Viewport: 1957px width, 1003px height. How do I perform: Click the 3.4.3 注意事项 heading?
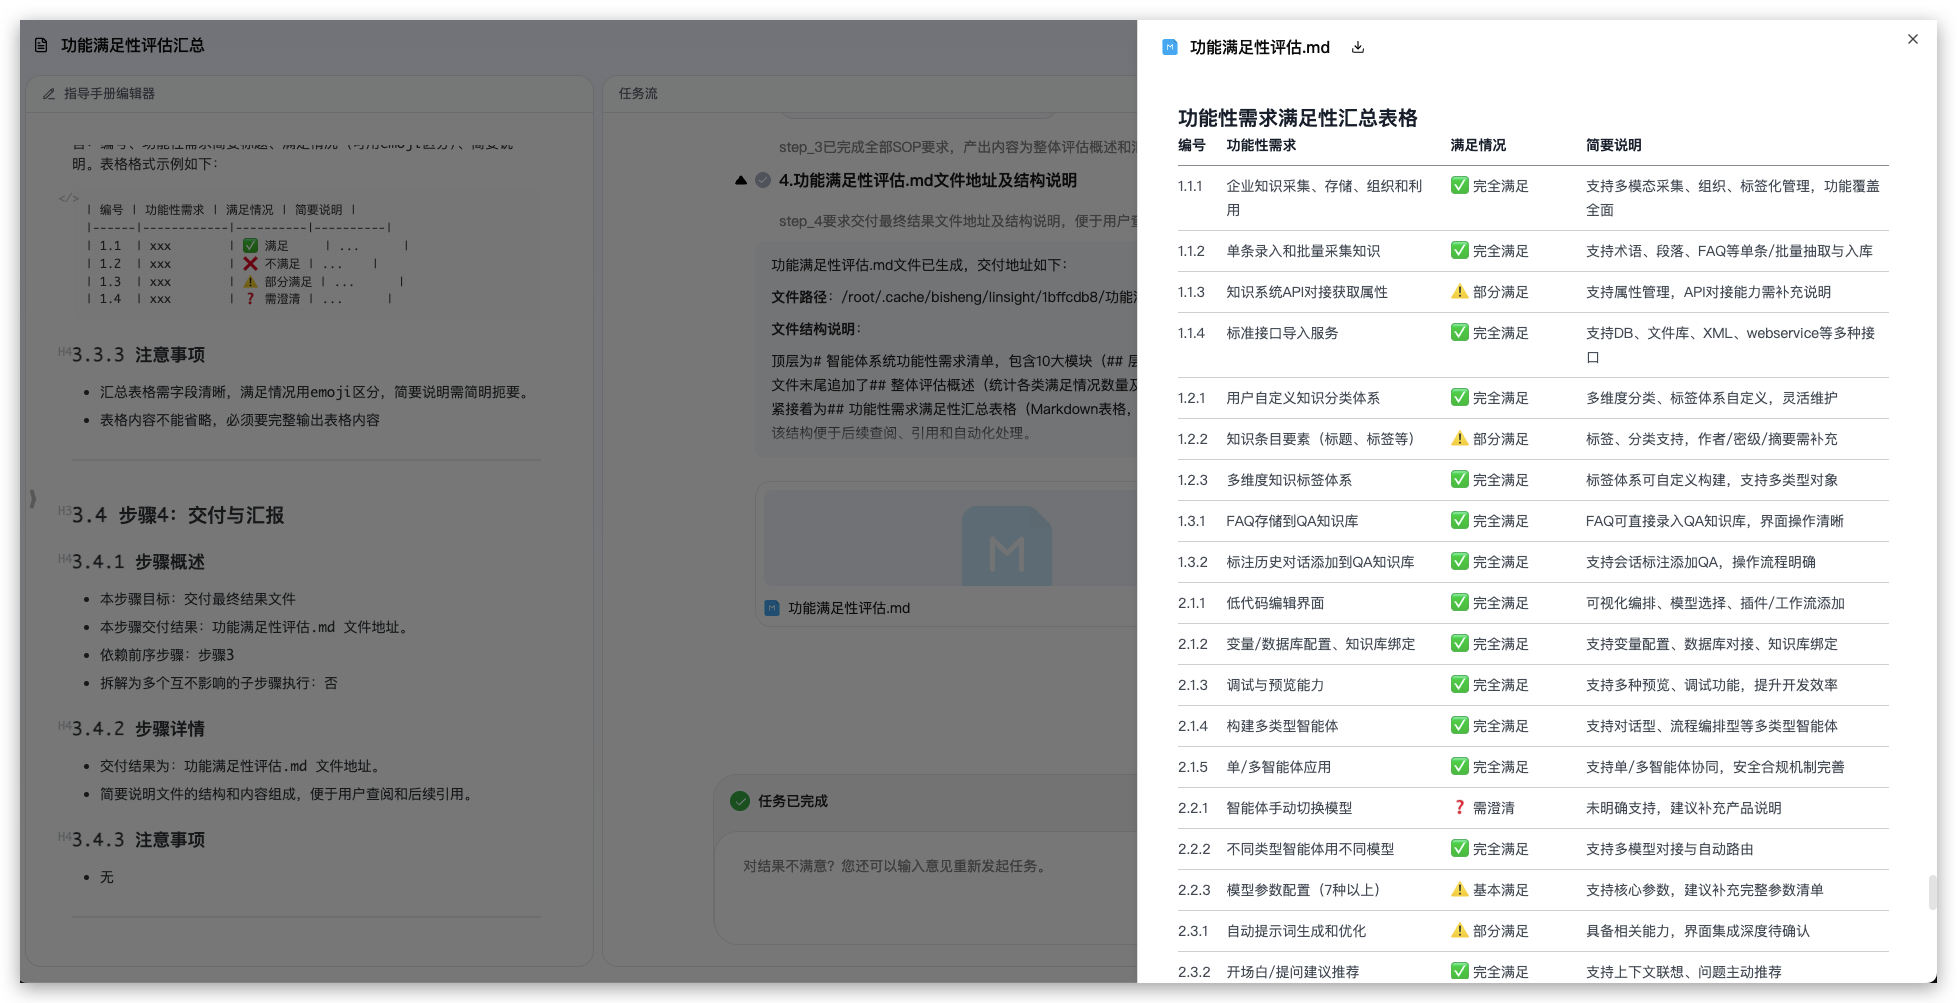click(x=138, y=840)
